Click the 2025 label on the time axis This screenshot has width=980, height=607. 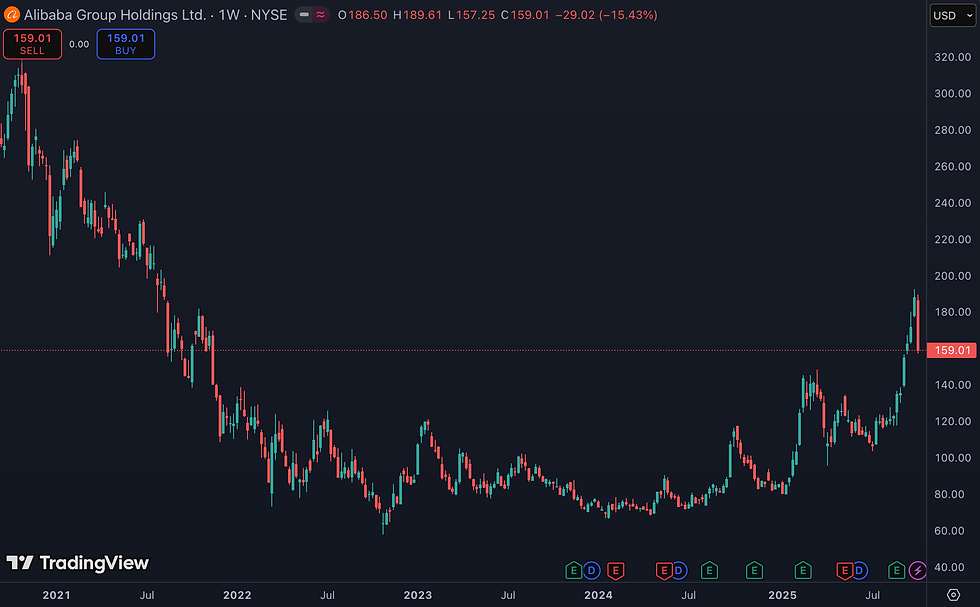pyautogui.click(x=782, y=595)
